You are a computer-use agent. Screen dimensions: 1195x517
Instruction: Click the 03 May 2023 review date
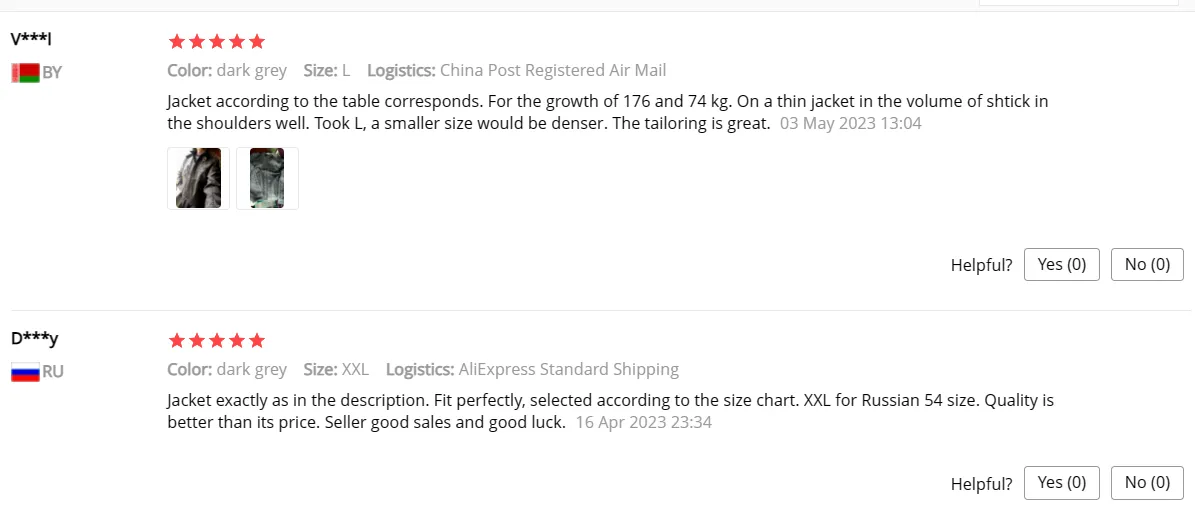tap(851, 124)
